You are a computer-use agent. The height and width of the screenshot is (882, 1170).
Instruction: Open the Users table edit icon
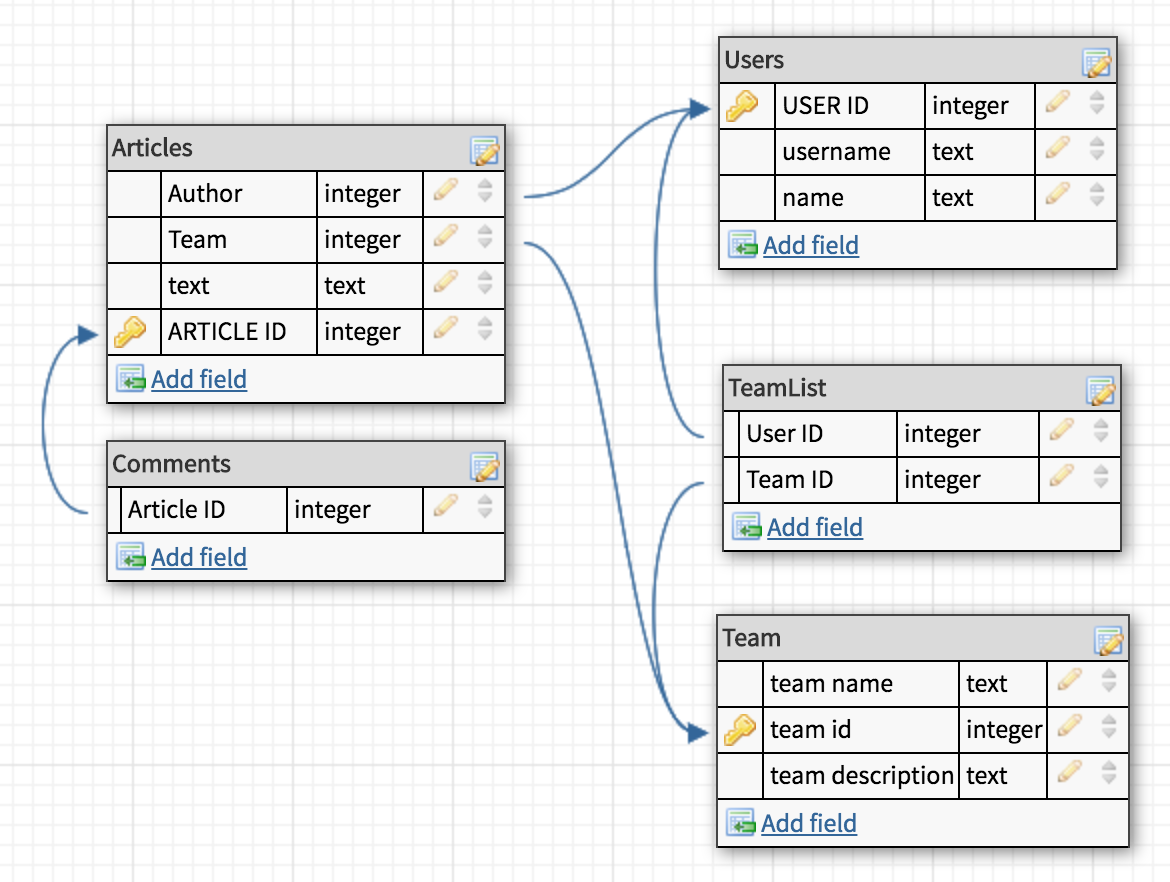pos(1097,63)
